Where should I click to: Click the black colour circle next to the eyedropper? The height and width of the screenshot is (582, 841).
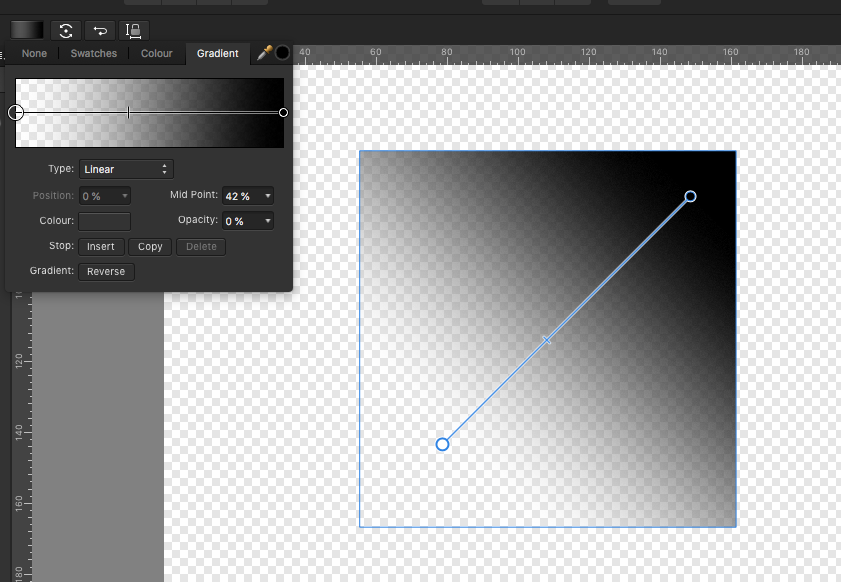pyautogui.click(x=281, y=53)
